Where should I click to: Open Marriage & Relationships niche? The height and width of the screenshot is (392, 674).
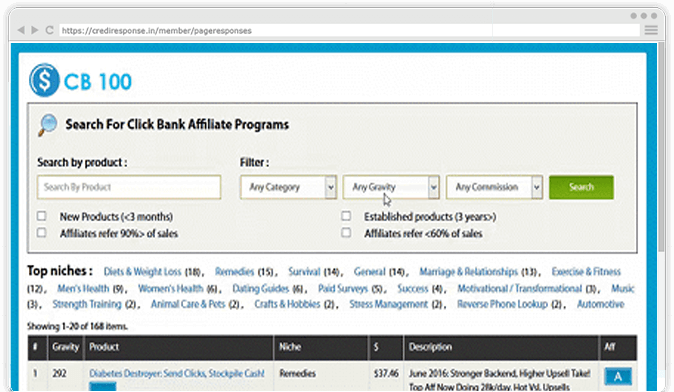coord(469,272)
